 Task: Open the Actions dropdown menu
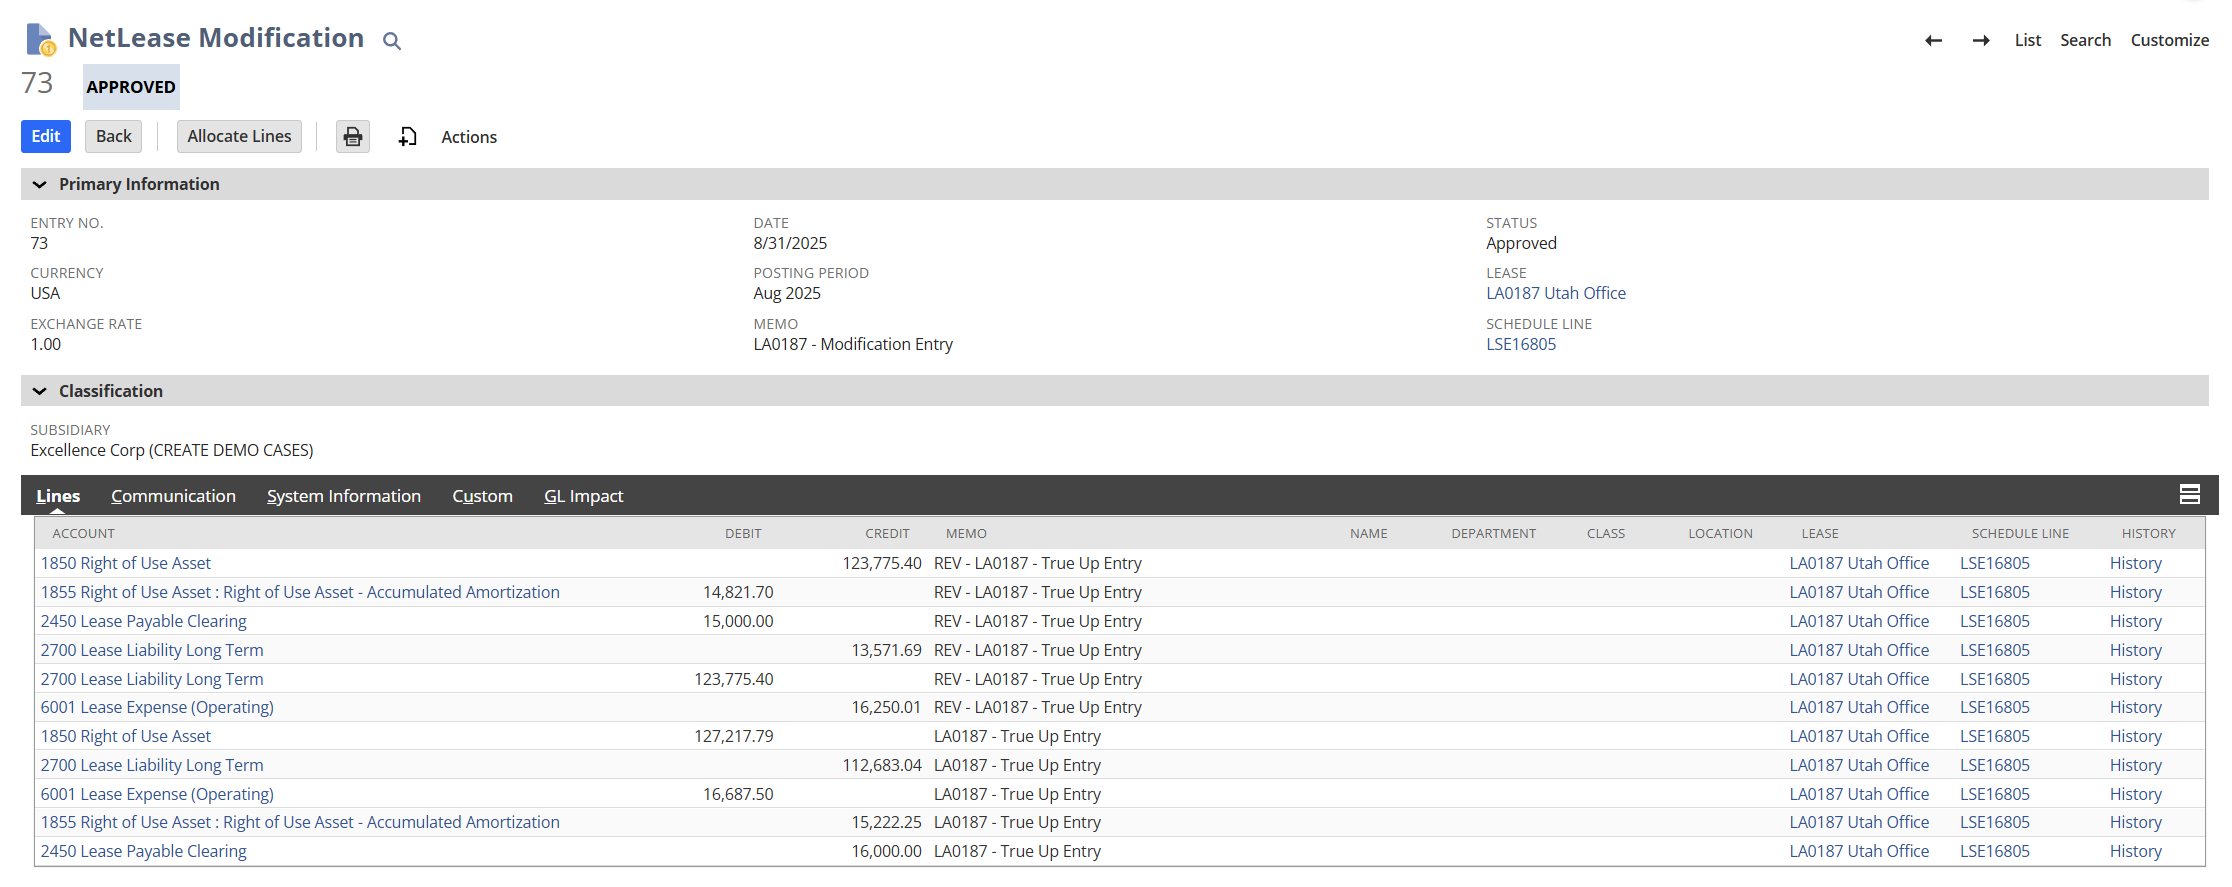469,137
